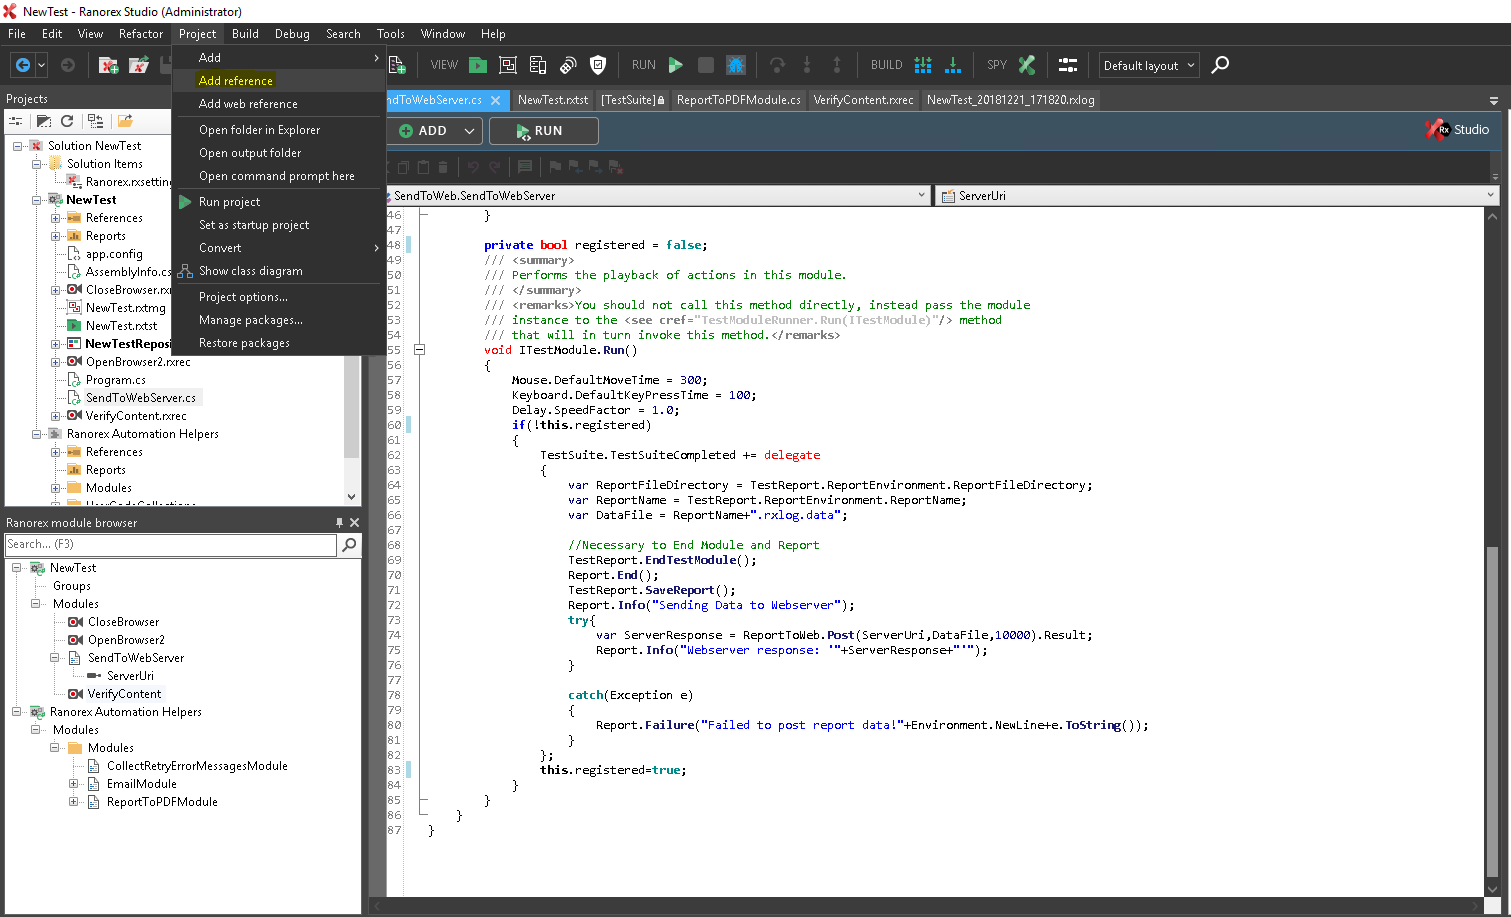
Task: Click the shield checklist icon
Action: coord(598,65)
